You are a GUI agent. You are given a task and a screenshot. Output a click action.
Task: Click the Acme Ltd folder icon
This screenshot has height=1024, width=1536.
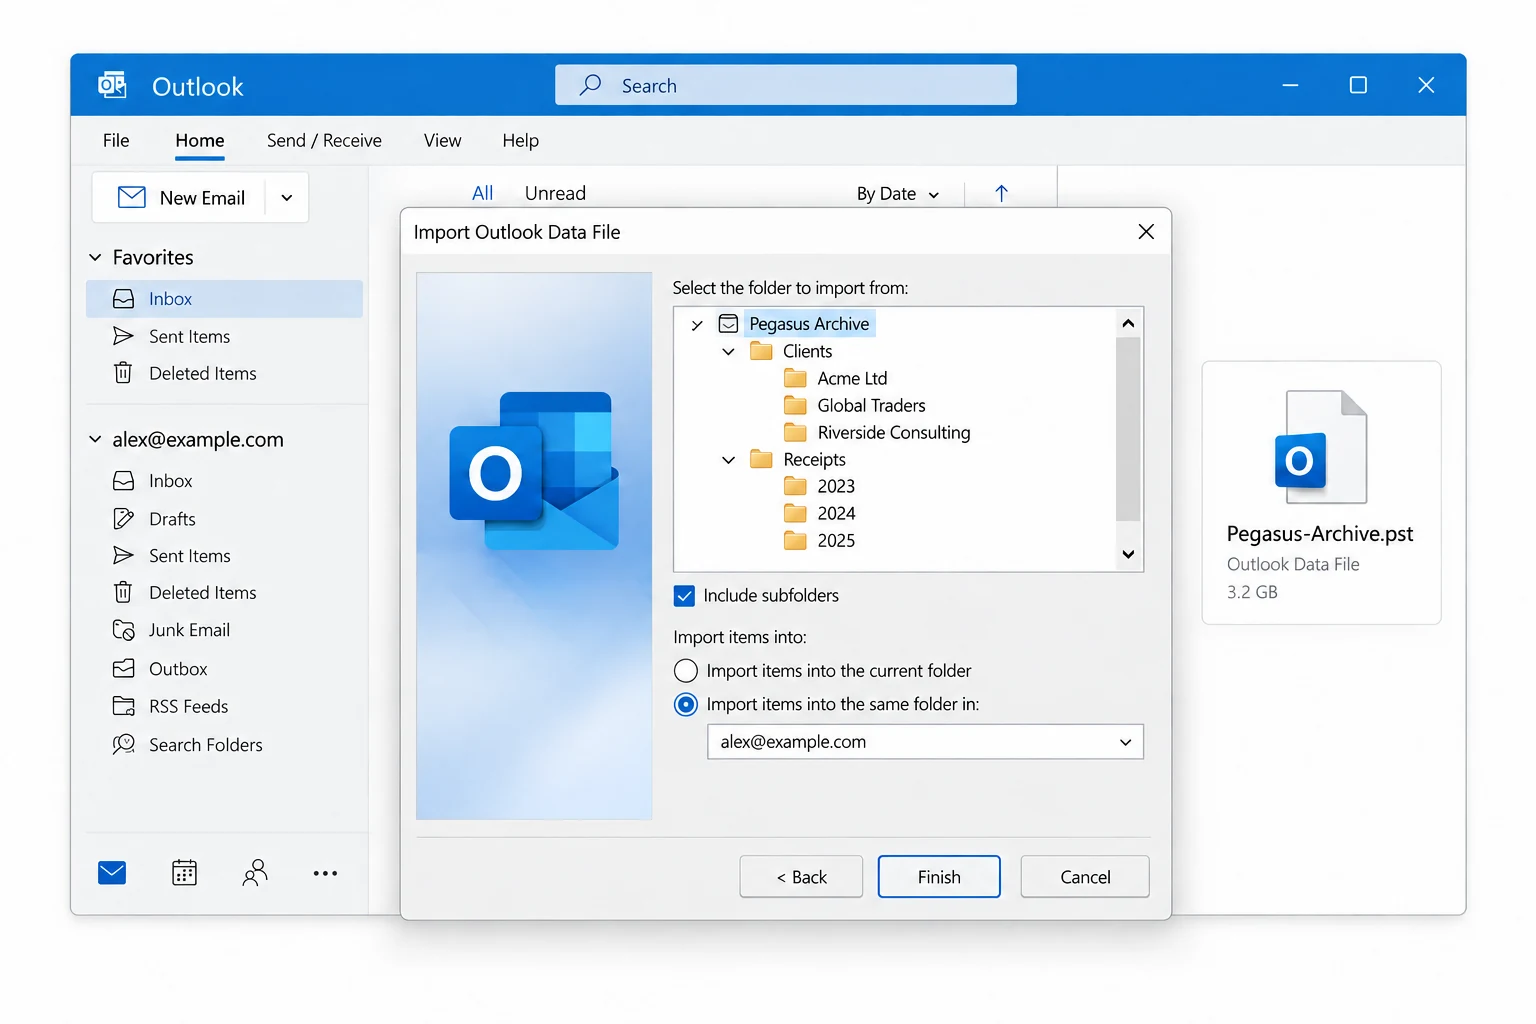coord(795,378)
